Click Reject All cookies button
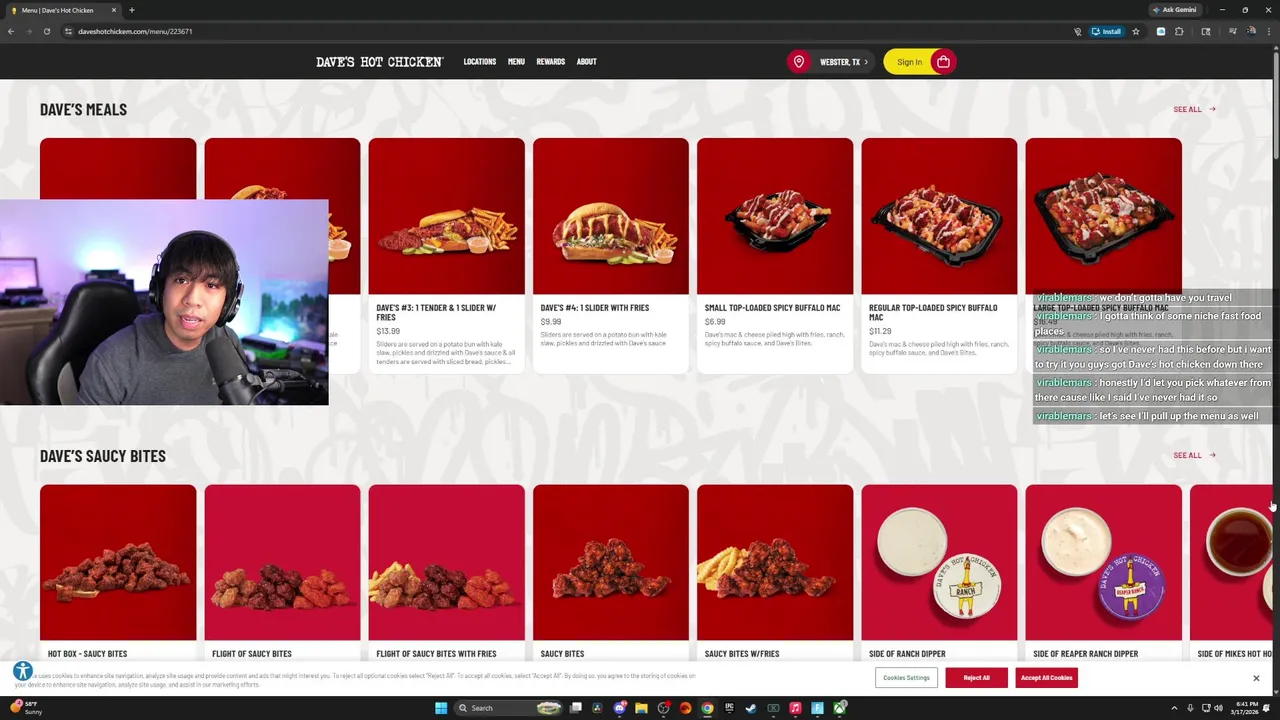 976,677
